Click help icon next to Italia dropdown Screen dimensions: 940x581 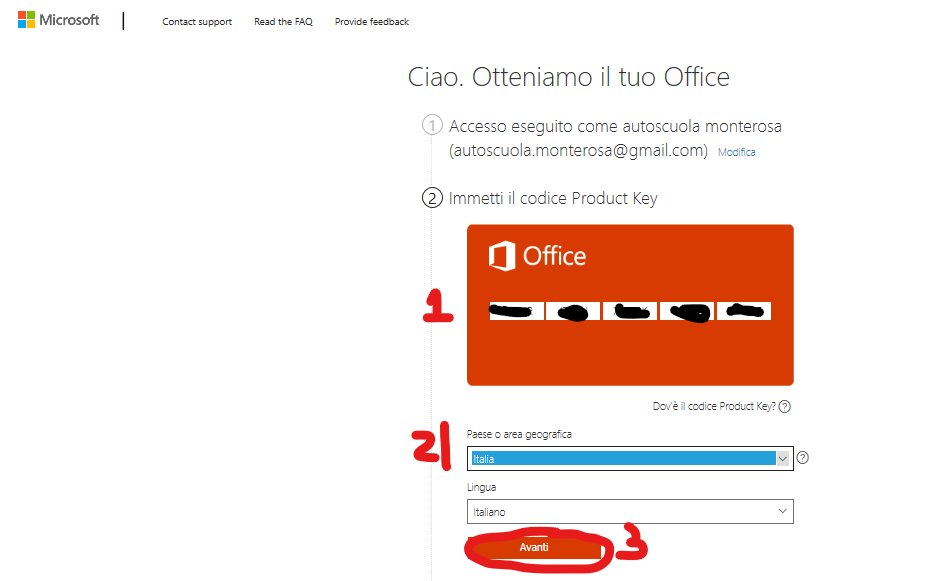tap(803, 458)
